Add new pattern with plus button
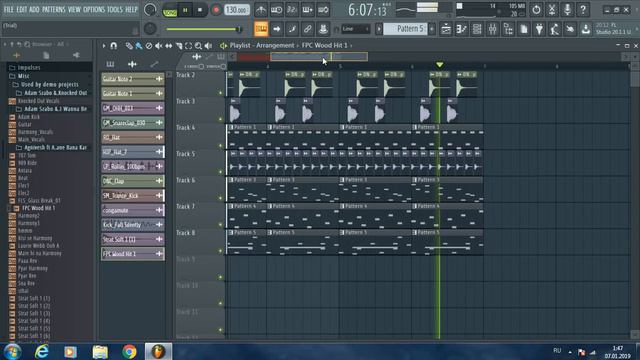This screenshot has width=640, height=360. [431, 29]
